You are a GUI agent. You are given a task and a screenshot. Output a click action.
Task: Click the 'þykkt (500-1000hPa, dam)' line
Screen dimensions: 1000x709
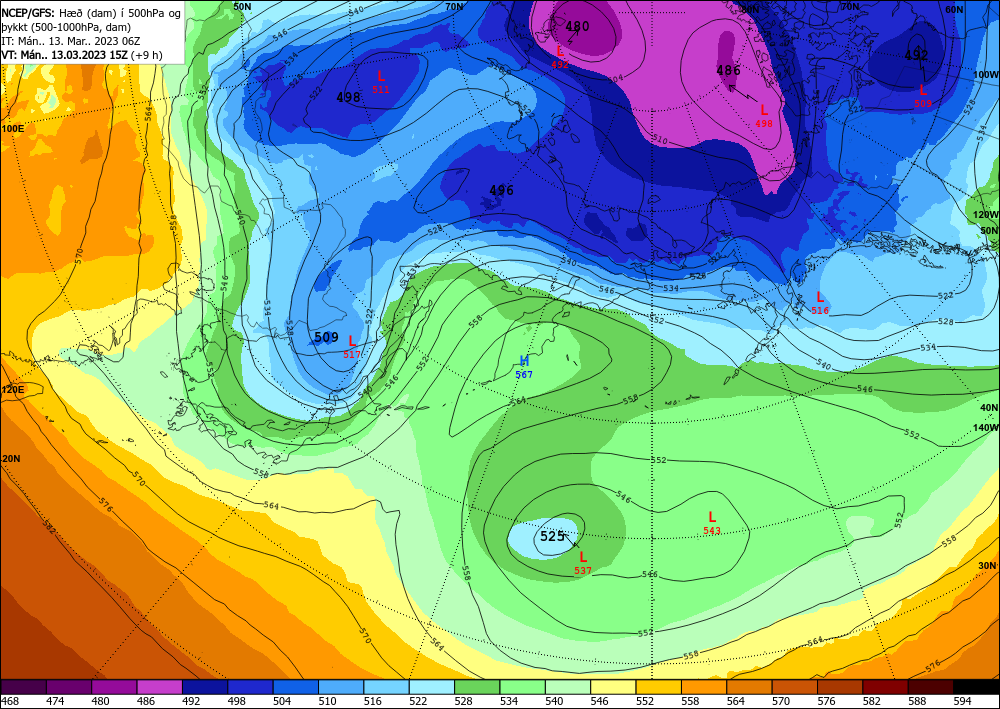point(66,27)
